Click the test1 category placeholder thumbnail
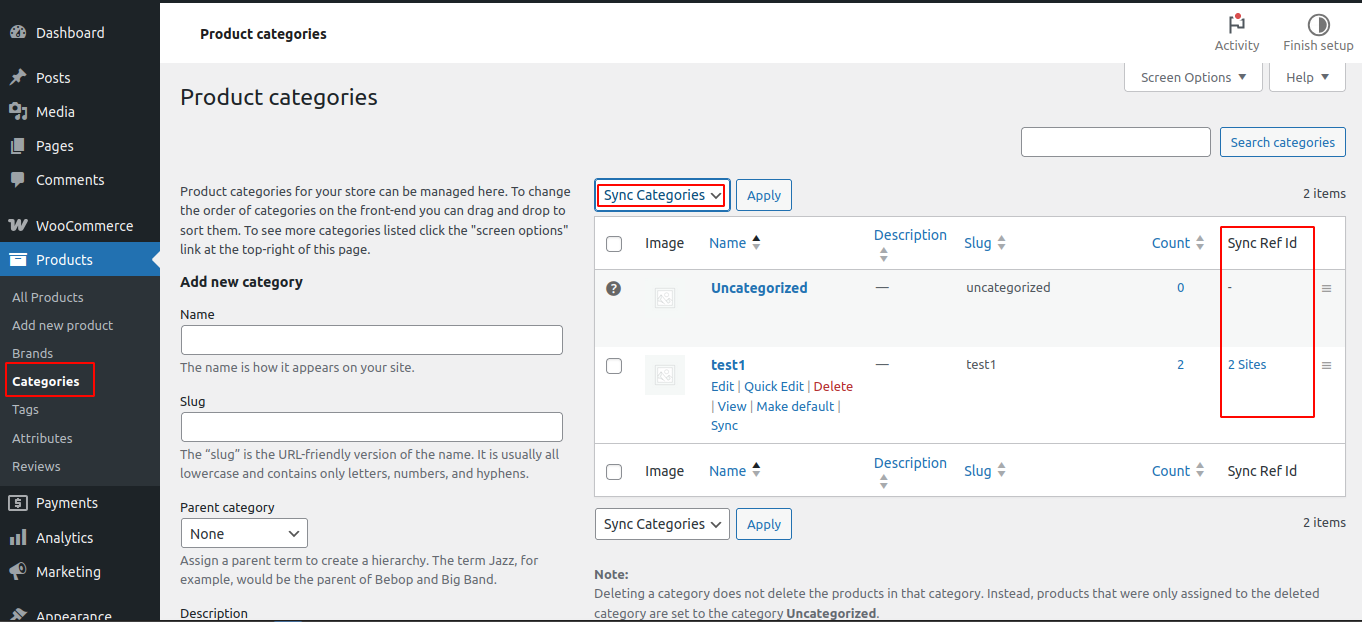This screenshot has height=622, width=1362. [x=665, y=375]
